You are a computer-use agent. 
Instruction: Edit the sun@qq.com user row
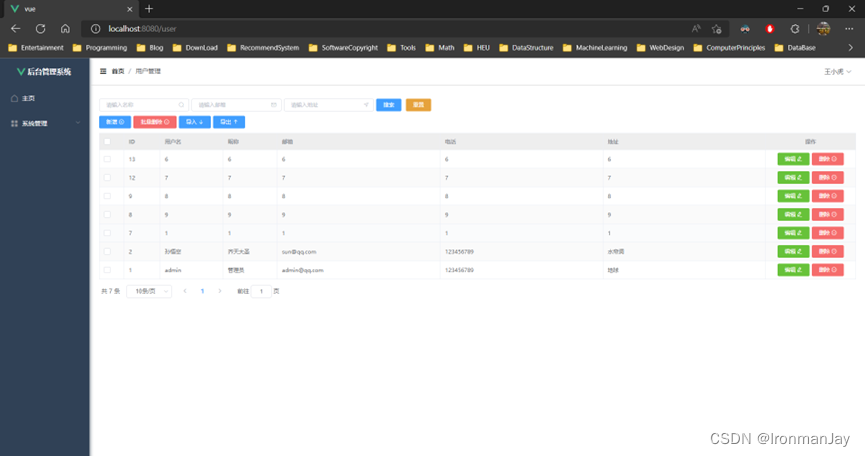click(793, 251)
